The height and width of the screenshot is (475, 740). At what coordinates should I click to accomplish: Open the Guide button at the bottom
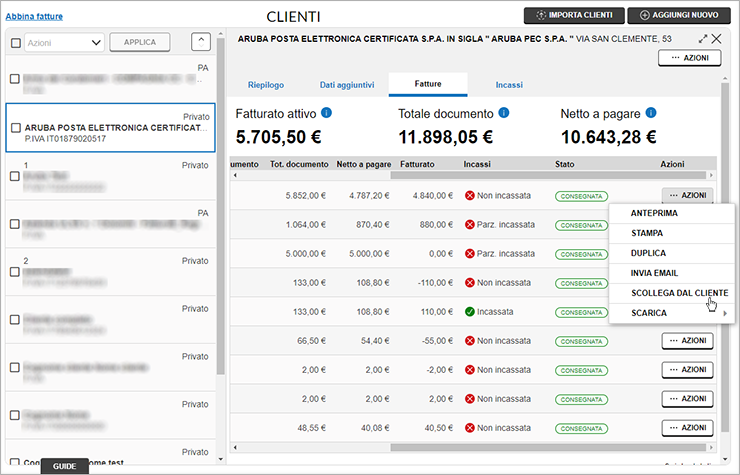(x=65, y=466)
